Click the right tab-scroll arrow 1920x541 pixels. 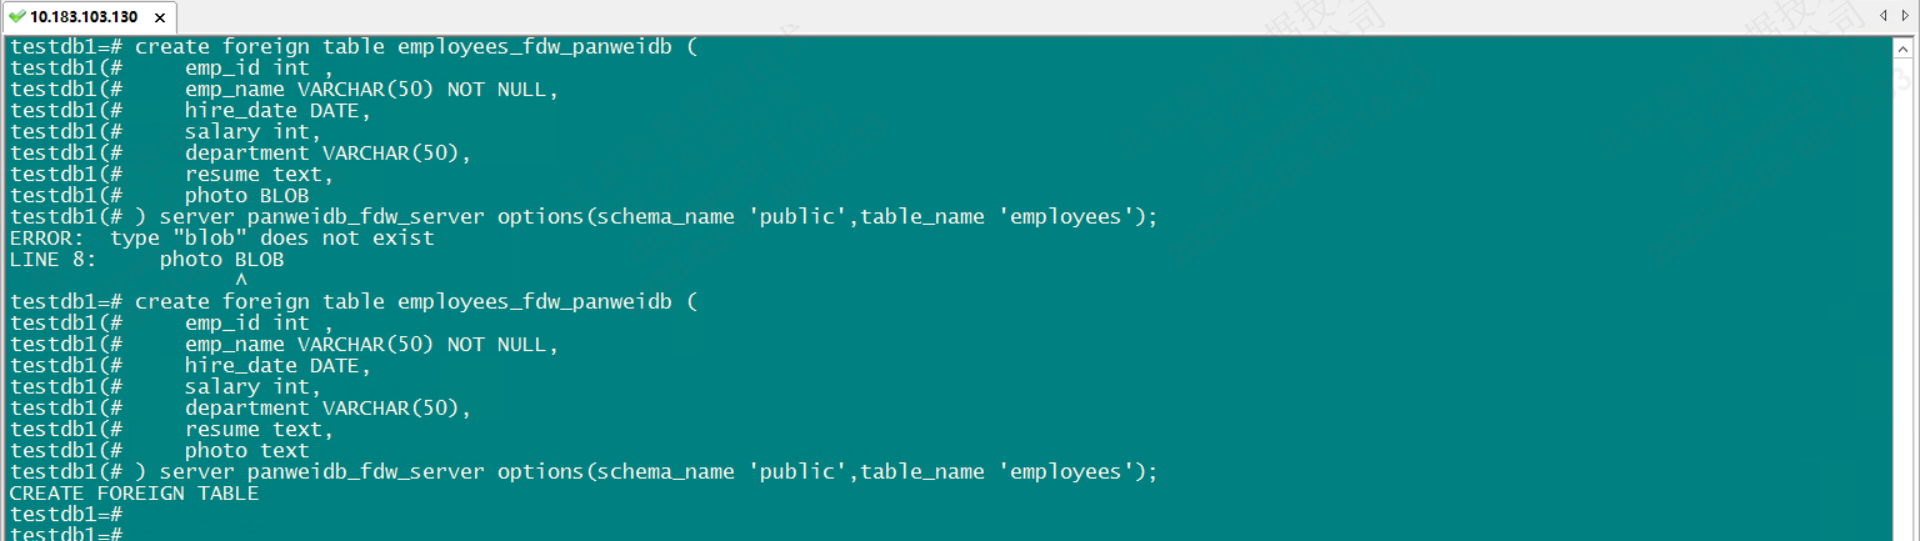point(1905,15)
